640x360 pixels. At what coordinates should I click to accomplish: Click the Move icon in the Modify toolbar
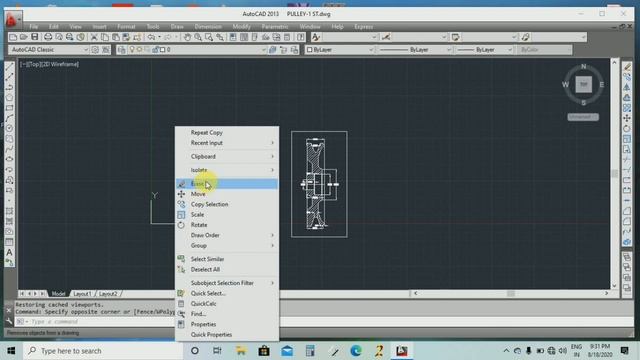click(627, 118)
